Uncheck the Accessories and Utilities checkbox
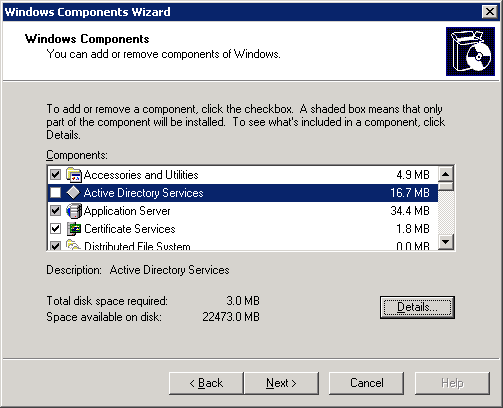Screen dimensions: 503x408 pyautogui.click(x=55, y=175)
